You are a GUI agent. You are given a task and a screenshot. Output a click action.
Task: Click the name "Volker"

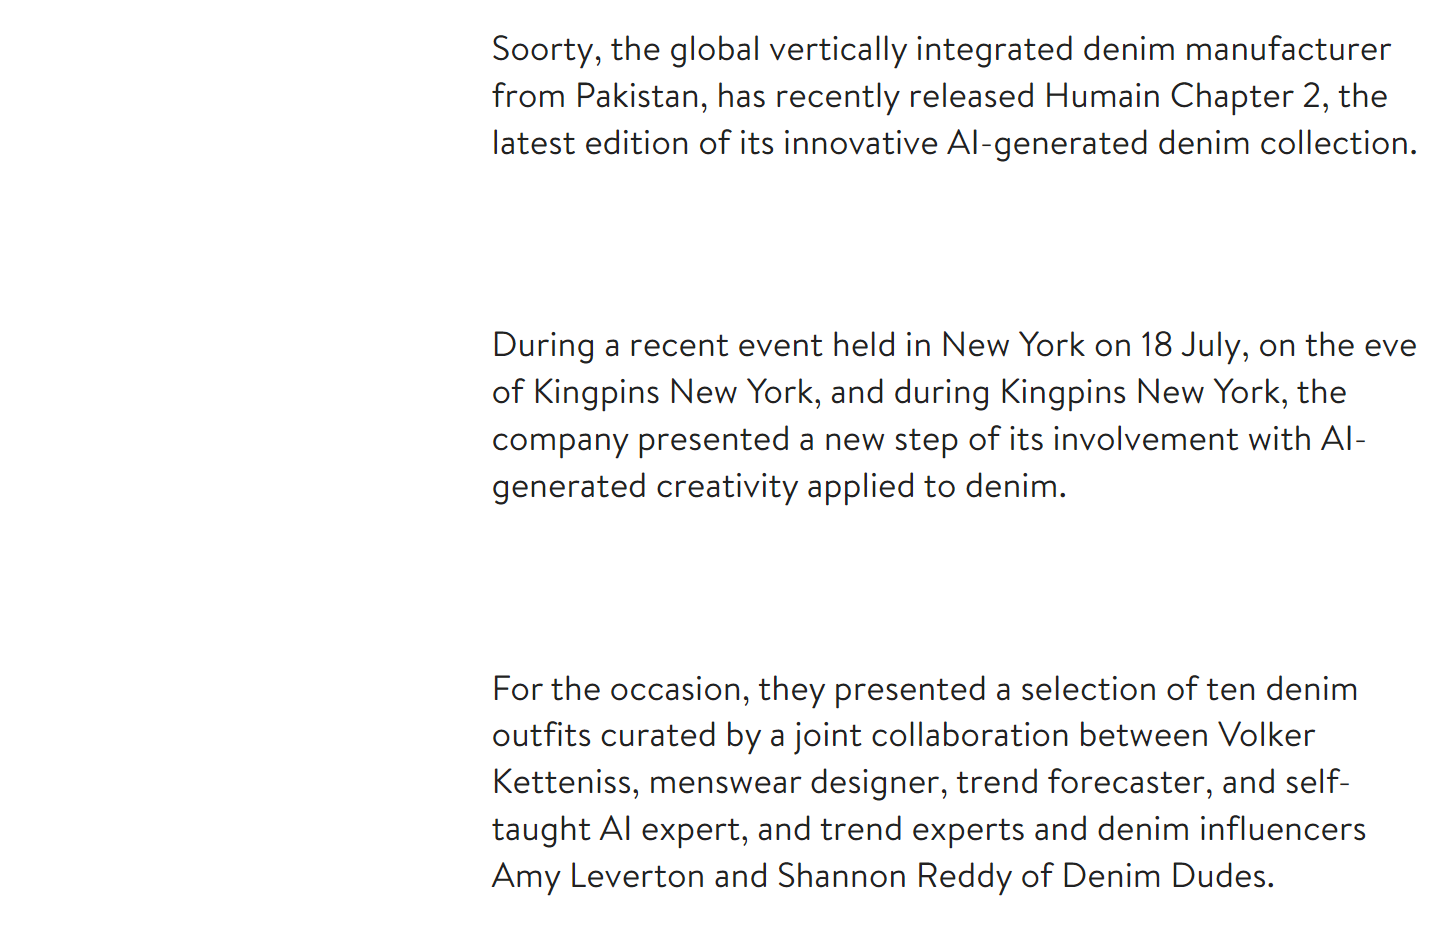pyautogui.click(x=1265, y=735)
